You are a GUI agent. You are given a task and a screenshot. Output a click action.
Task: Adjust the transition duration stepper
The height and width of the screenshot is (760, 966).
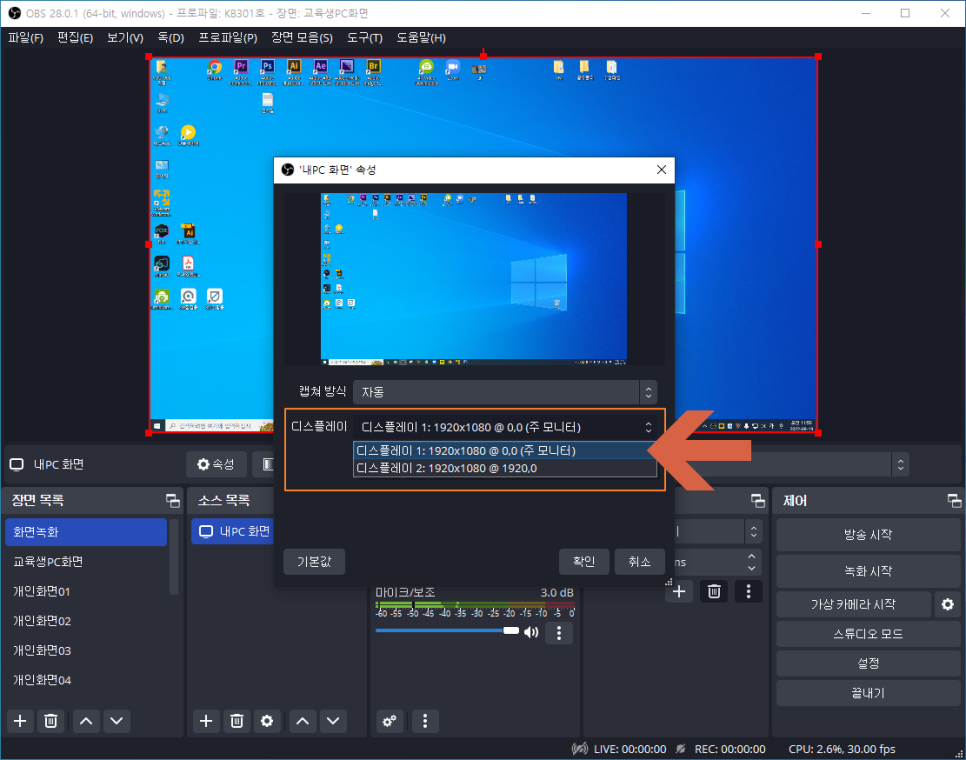point(751,562)
